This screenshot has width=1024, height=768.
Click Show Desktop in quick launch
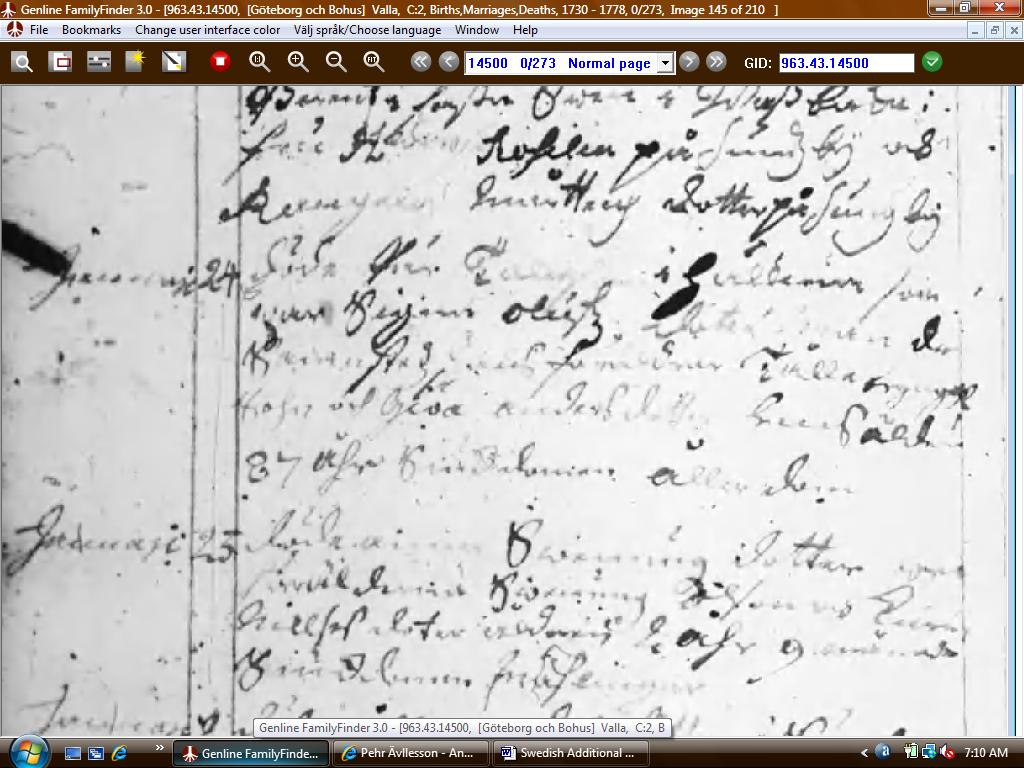click(72, 754)
